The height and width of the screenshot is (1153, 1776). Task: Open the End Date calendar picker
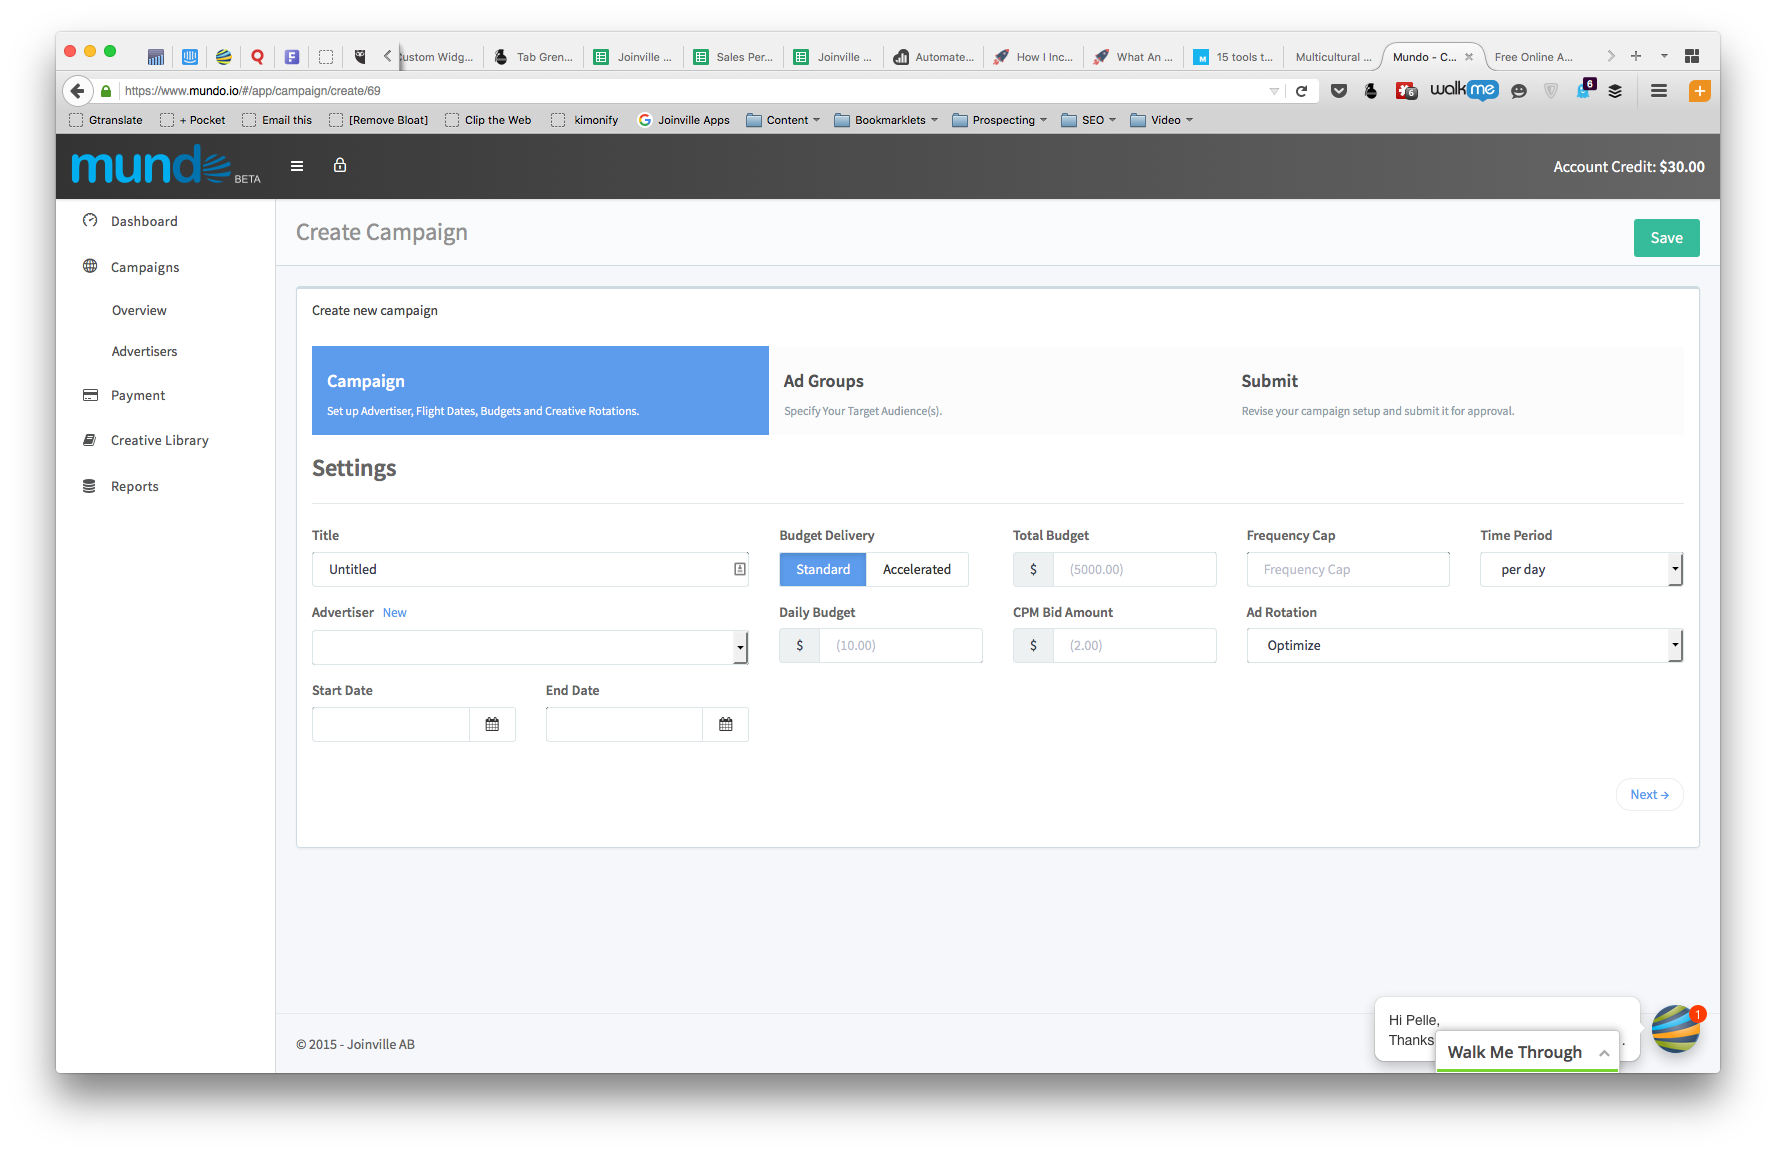tap(726, 724)
